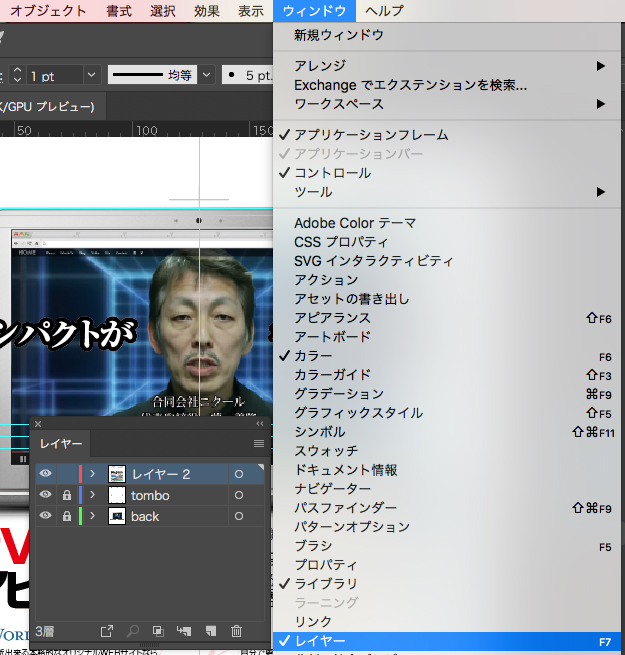Expand tombo layer with chevron
Viewport: 625px width, 655px height.
(93, 495)
